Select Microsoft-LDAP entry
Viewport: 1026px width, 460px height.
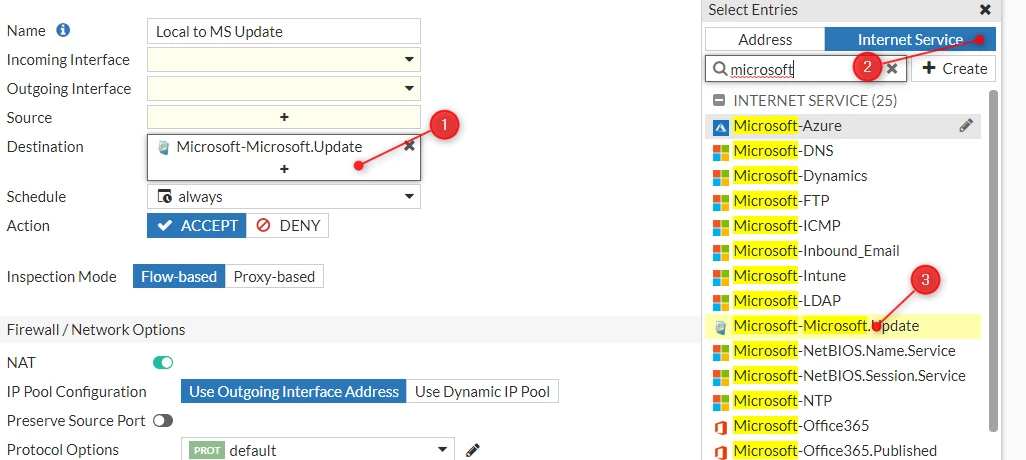coord(843,301)
